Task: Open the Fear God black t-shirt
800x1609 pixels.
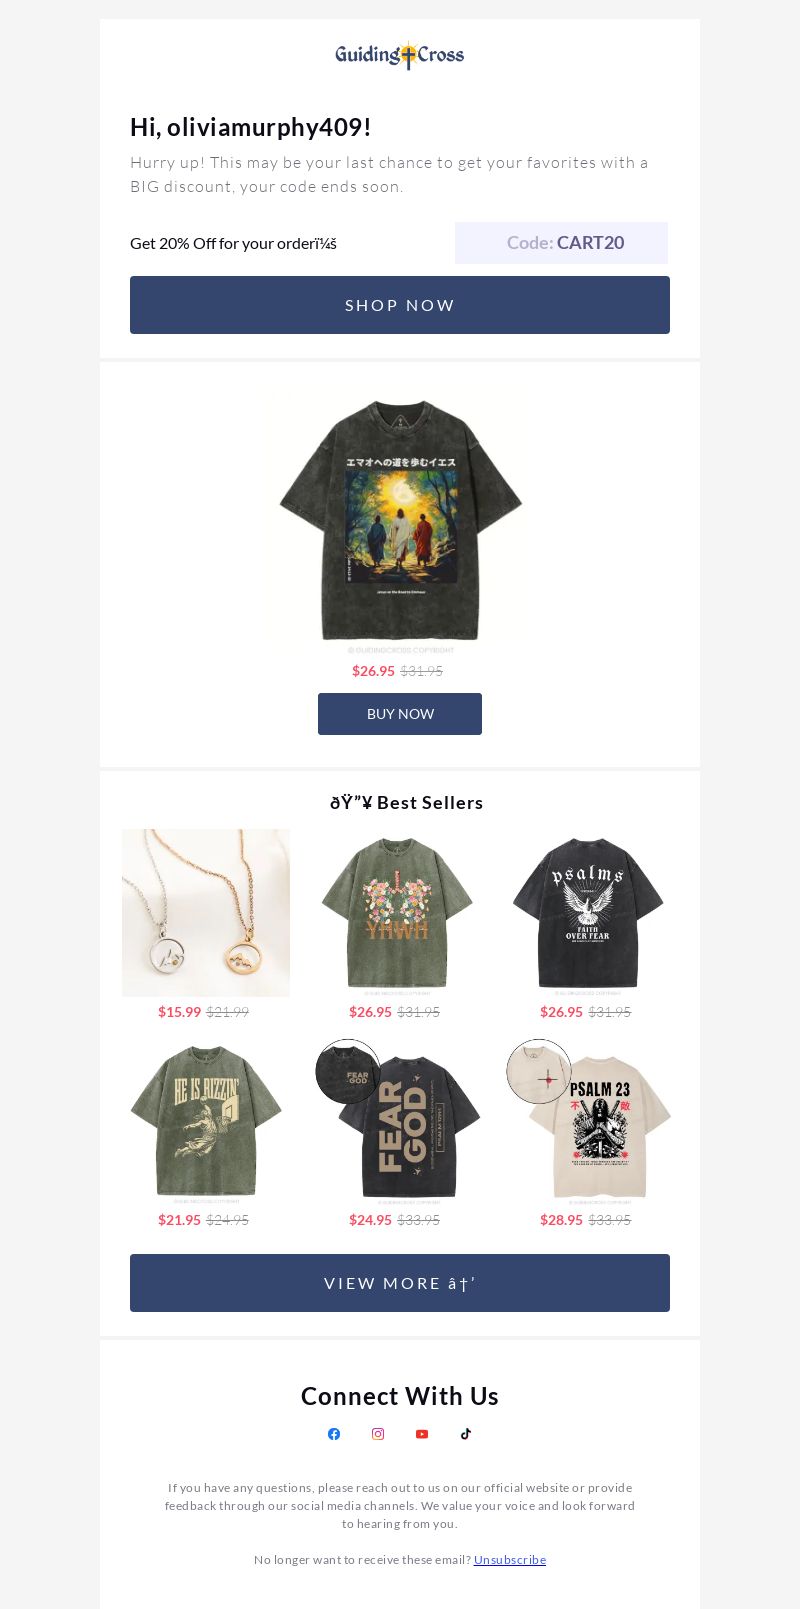Action: (x=397, y=1121)
